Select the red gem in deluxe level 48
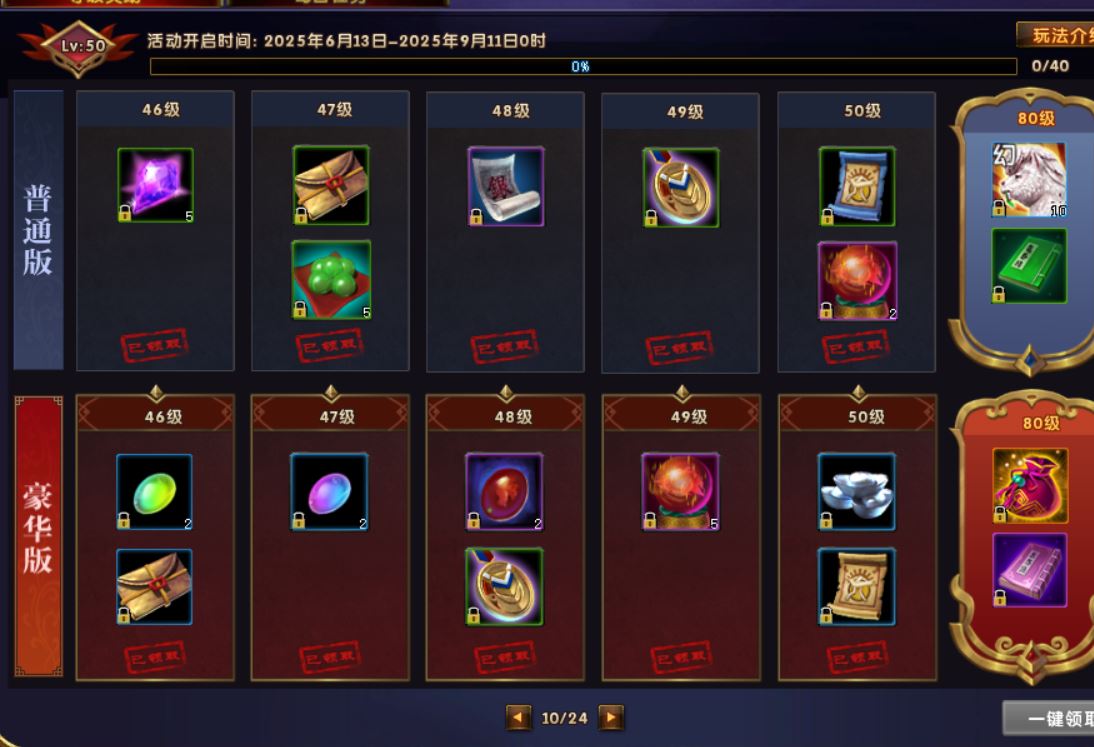 504,492
